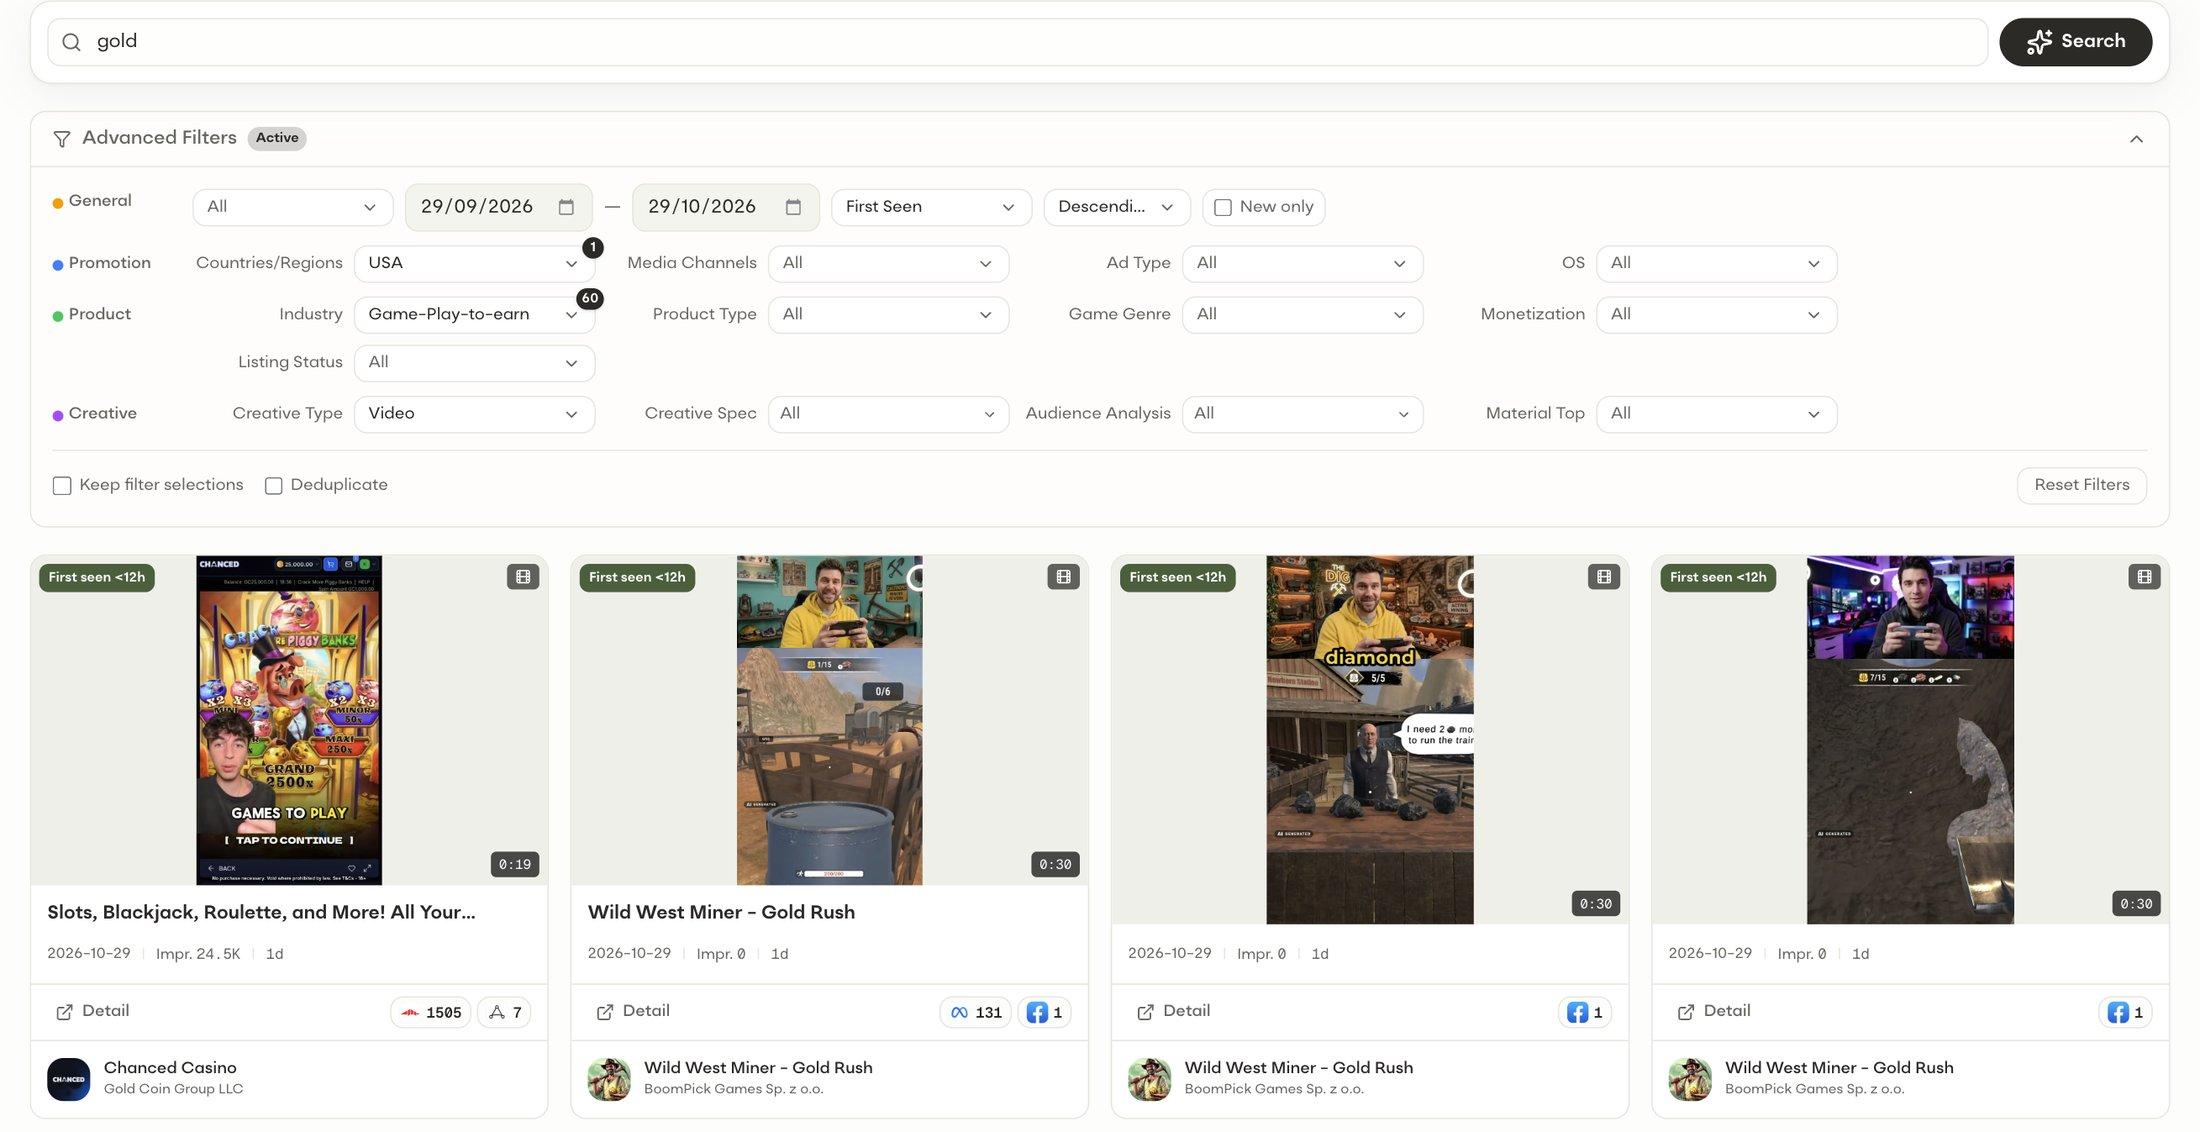Click the Search button
Viewport: 2200px width, 1132px height.
tap(2075, 42)
